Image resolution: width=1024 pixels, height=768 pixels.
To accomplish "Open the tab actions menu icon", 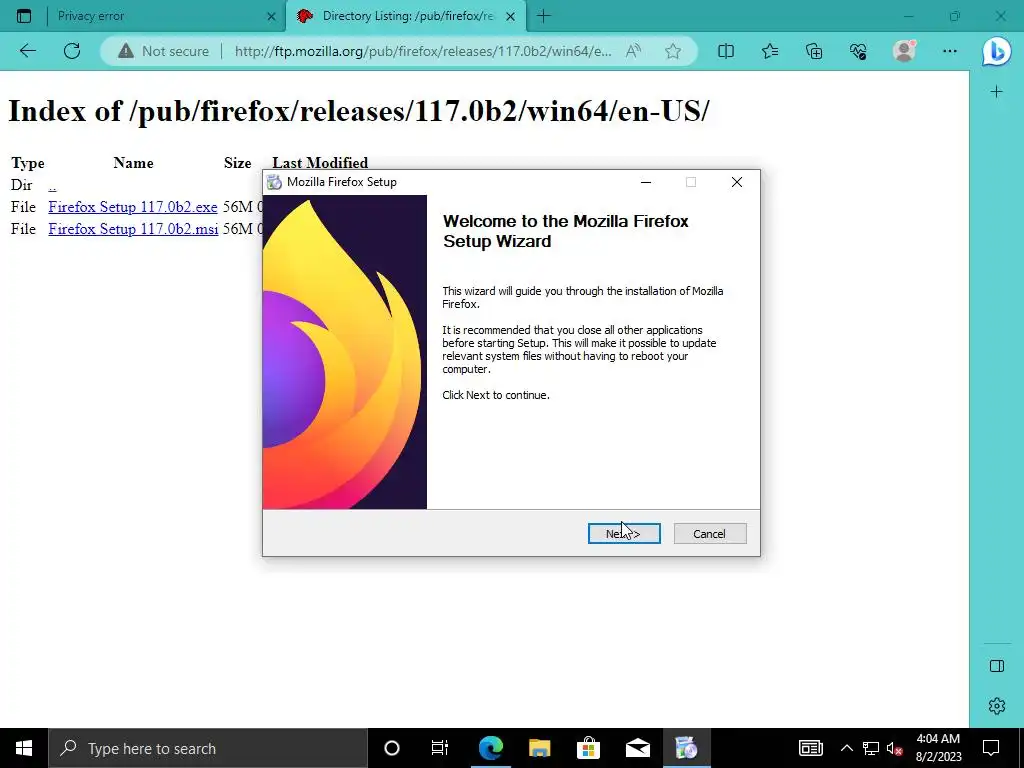I will (x=24, y=16).
